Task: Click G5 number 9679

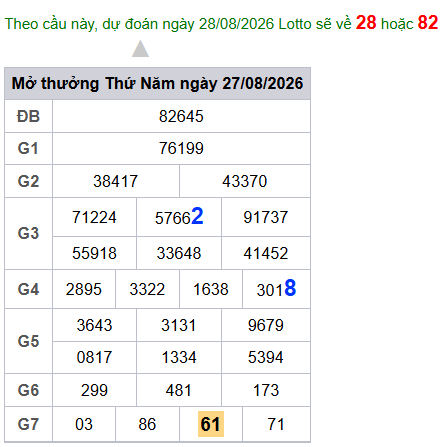Action: pyautogui.click(x=266, y=325)
